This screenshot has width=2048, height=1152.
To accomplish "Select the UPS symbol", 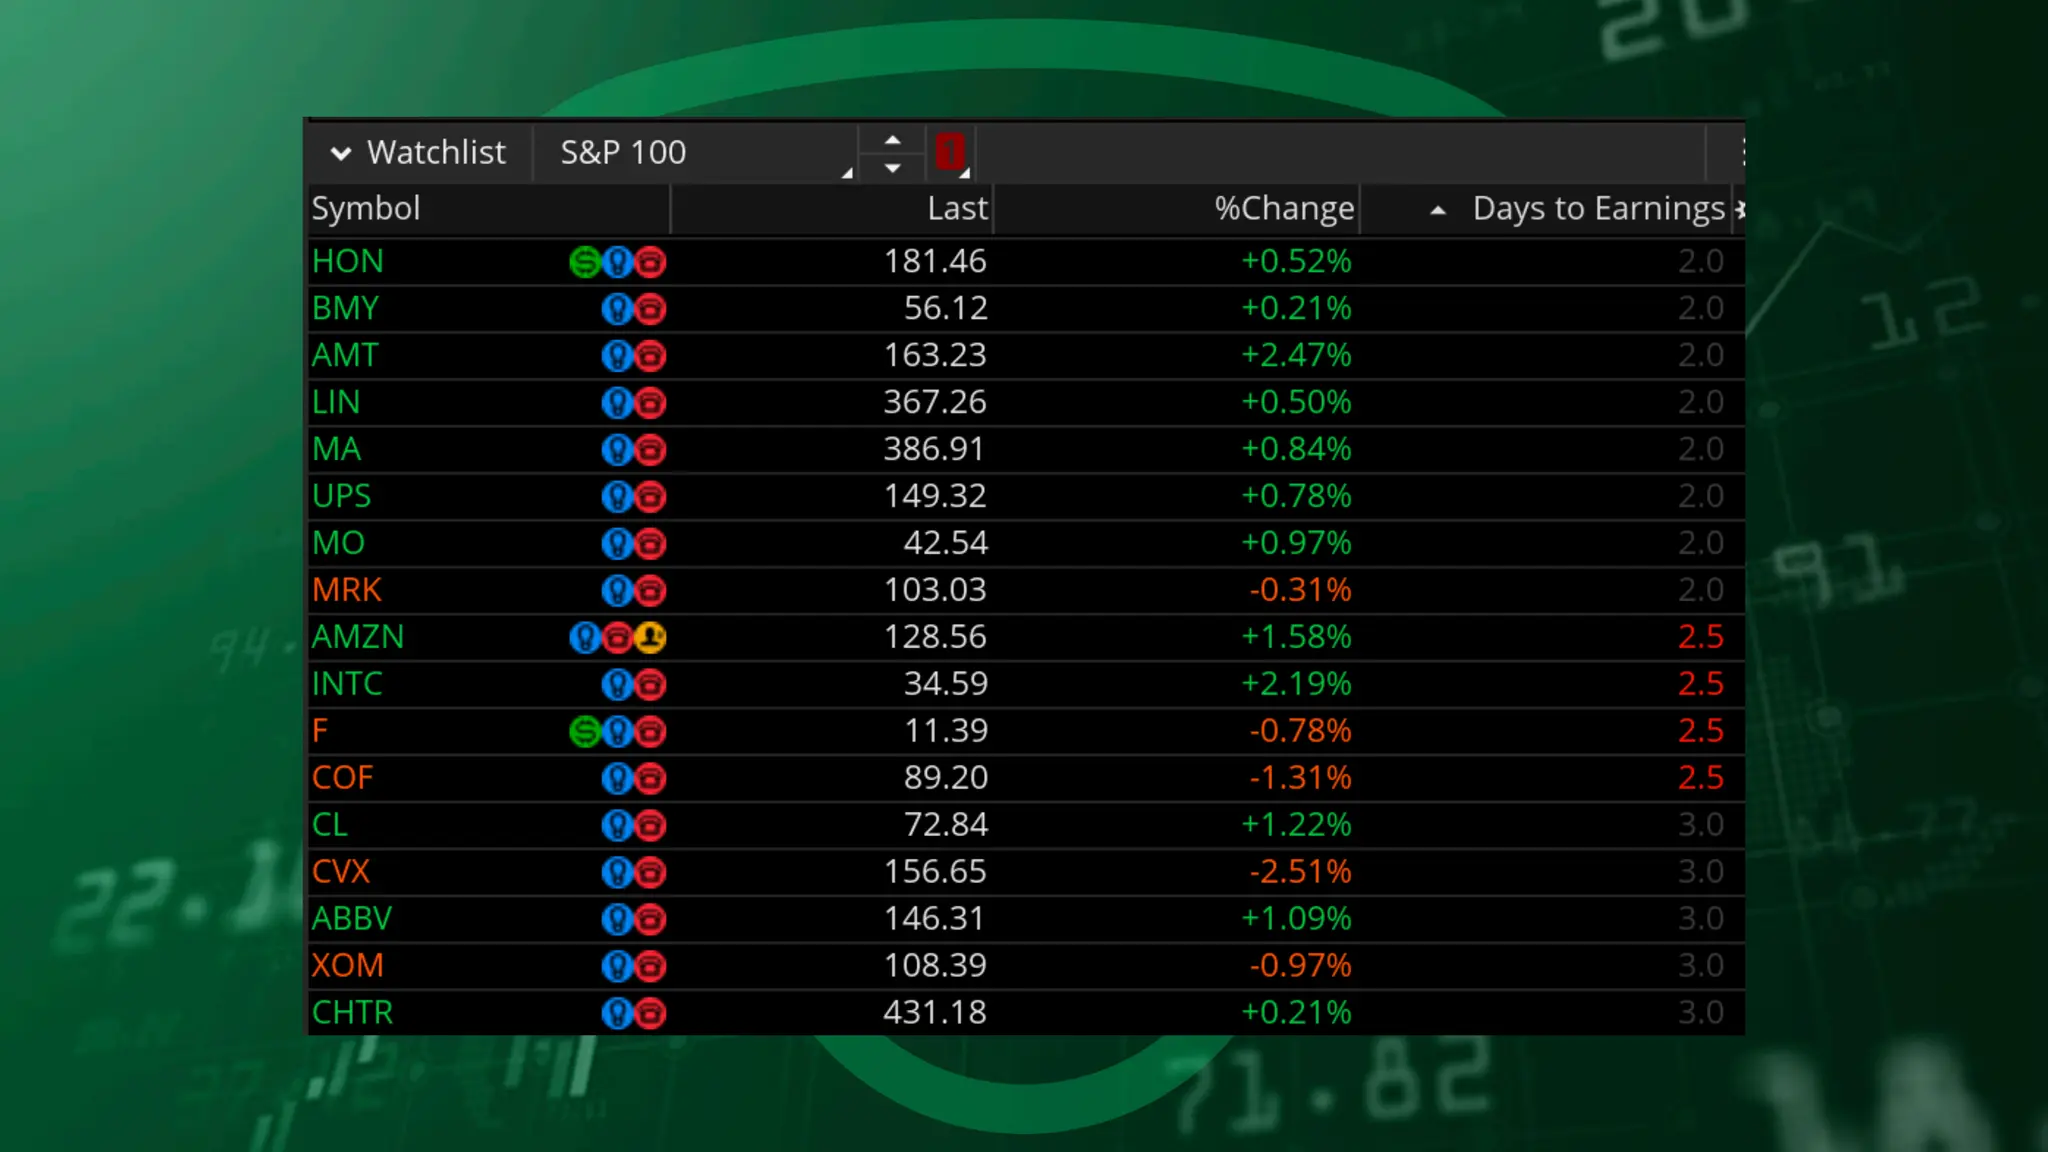I will click(x=341, y=496).
